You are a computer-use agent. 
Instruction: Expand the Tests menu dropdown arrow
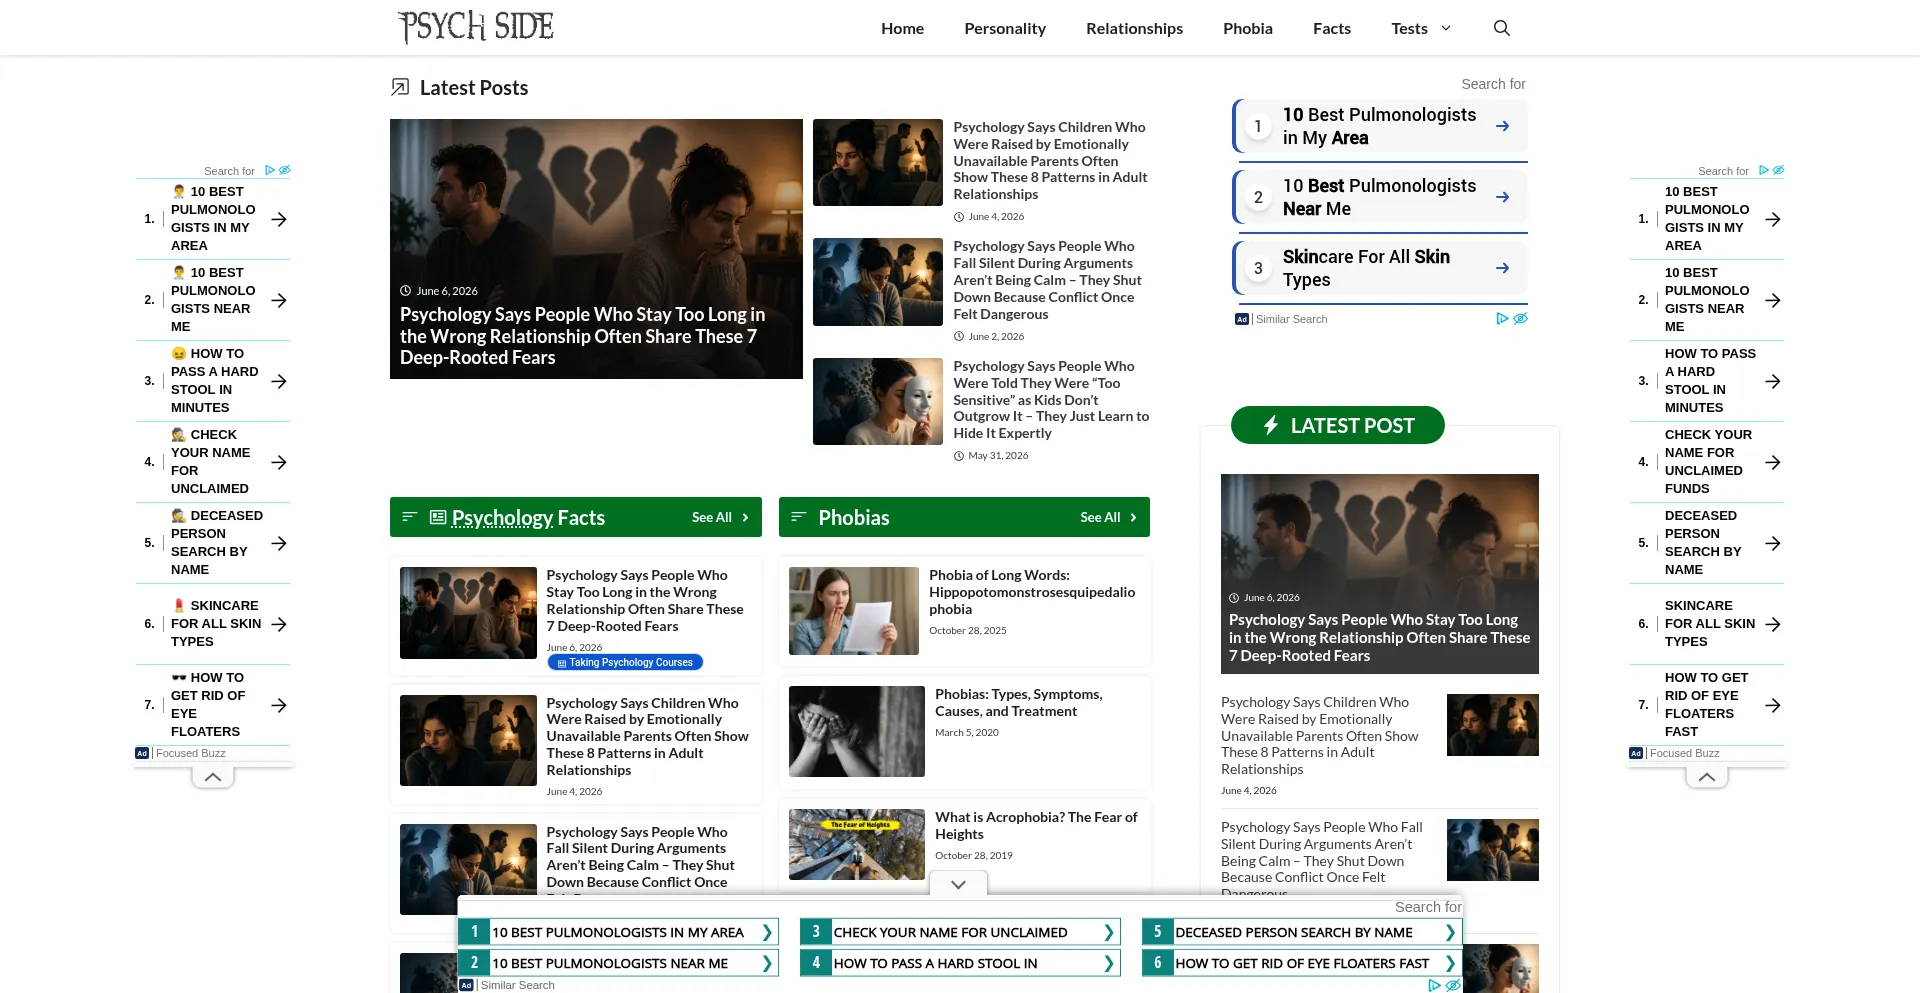[1445, 28]
